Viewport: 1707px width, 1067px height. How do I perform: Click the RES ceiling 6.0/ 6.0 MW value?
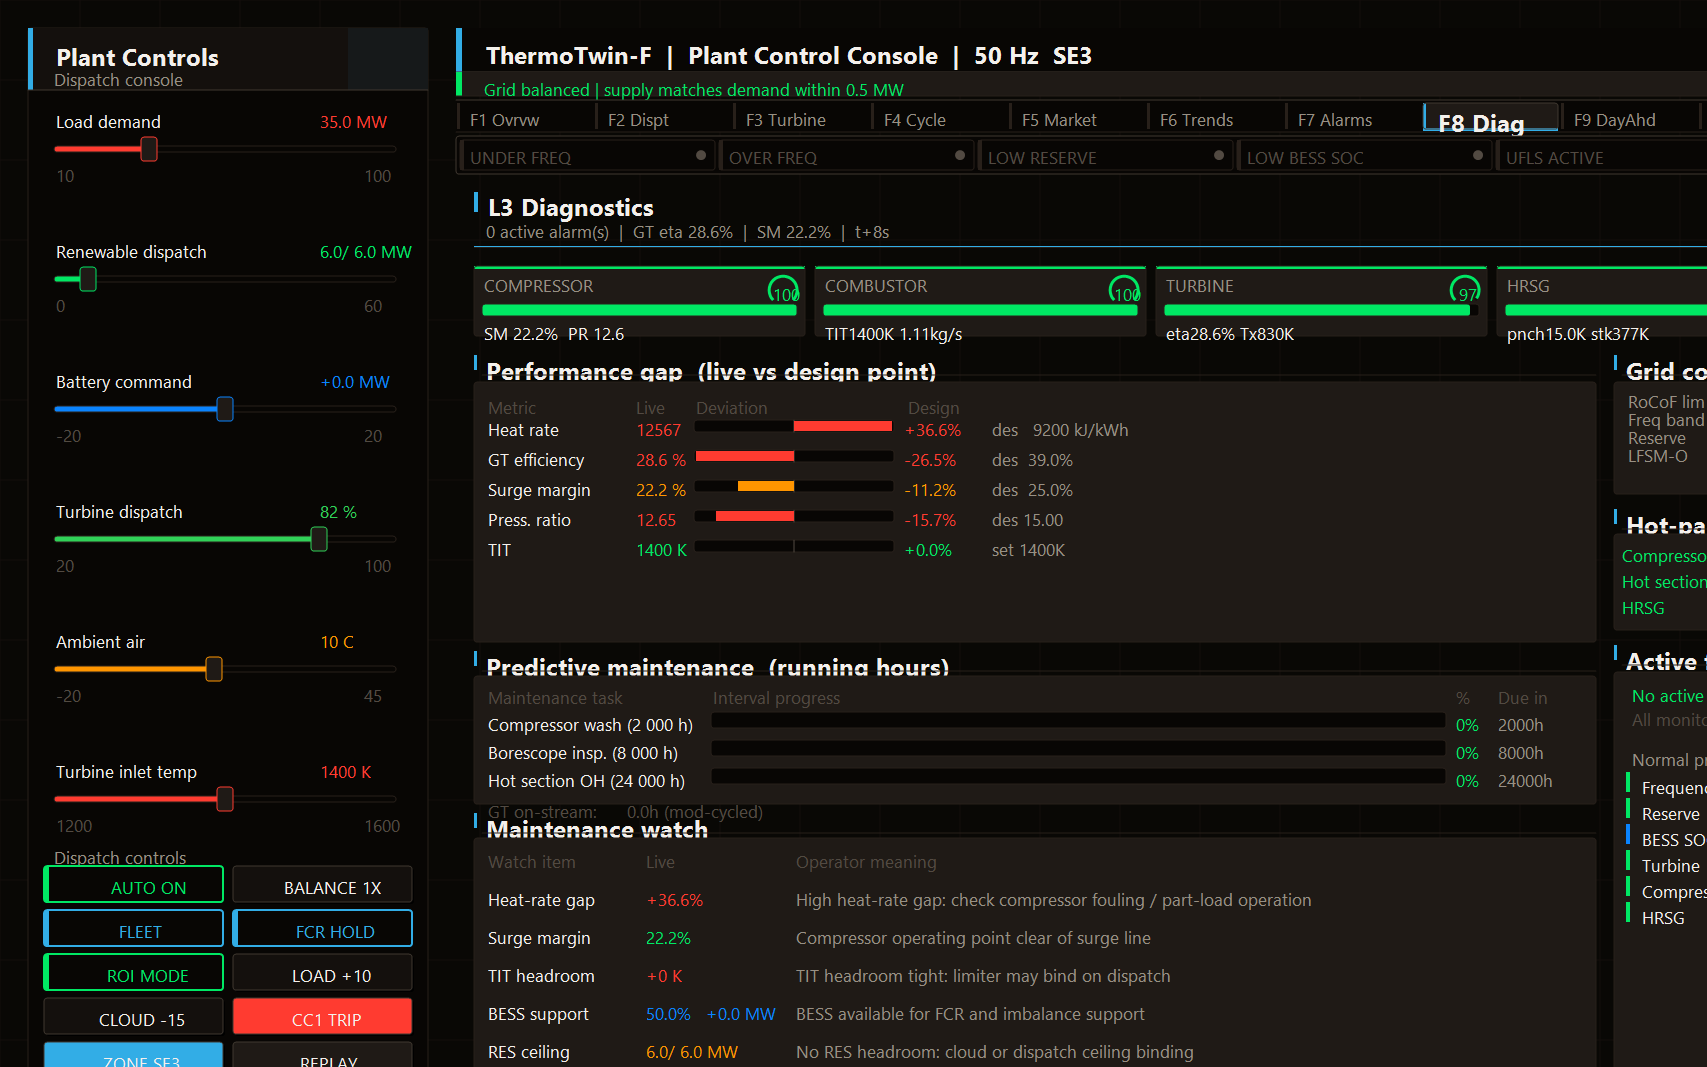coord(692,1052)
